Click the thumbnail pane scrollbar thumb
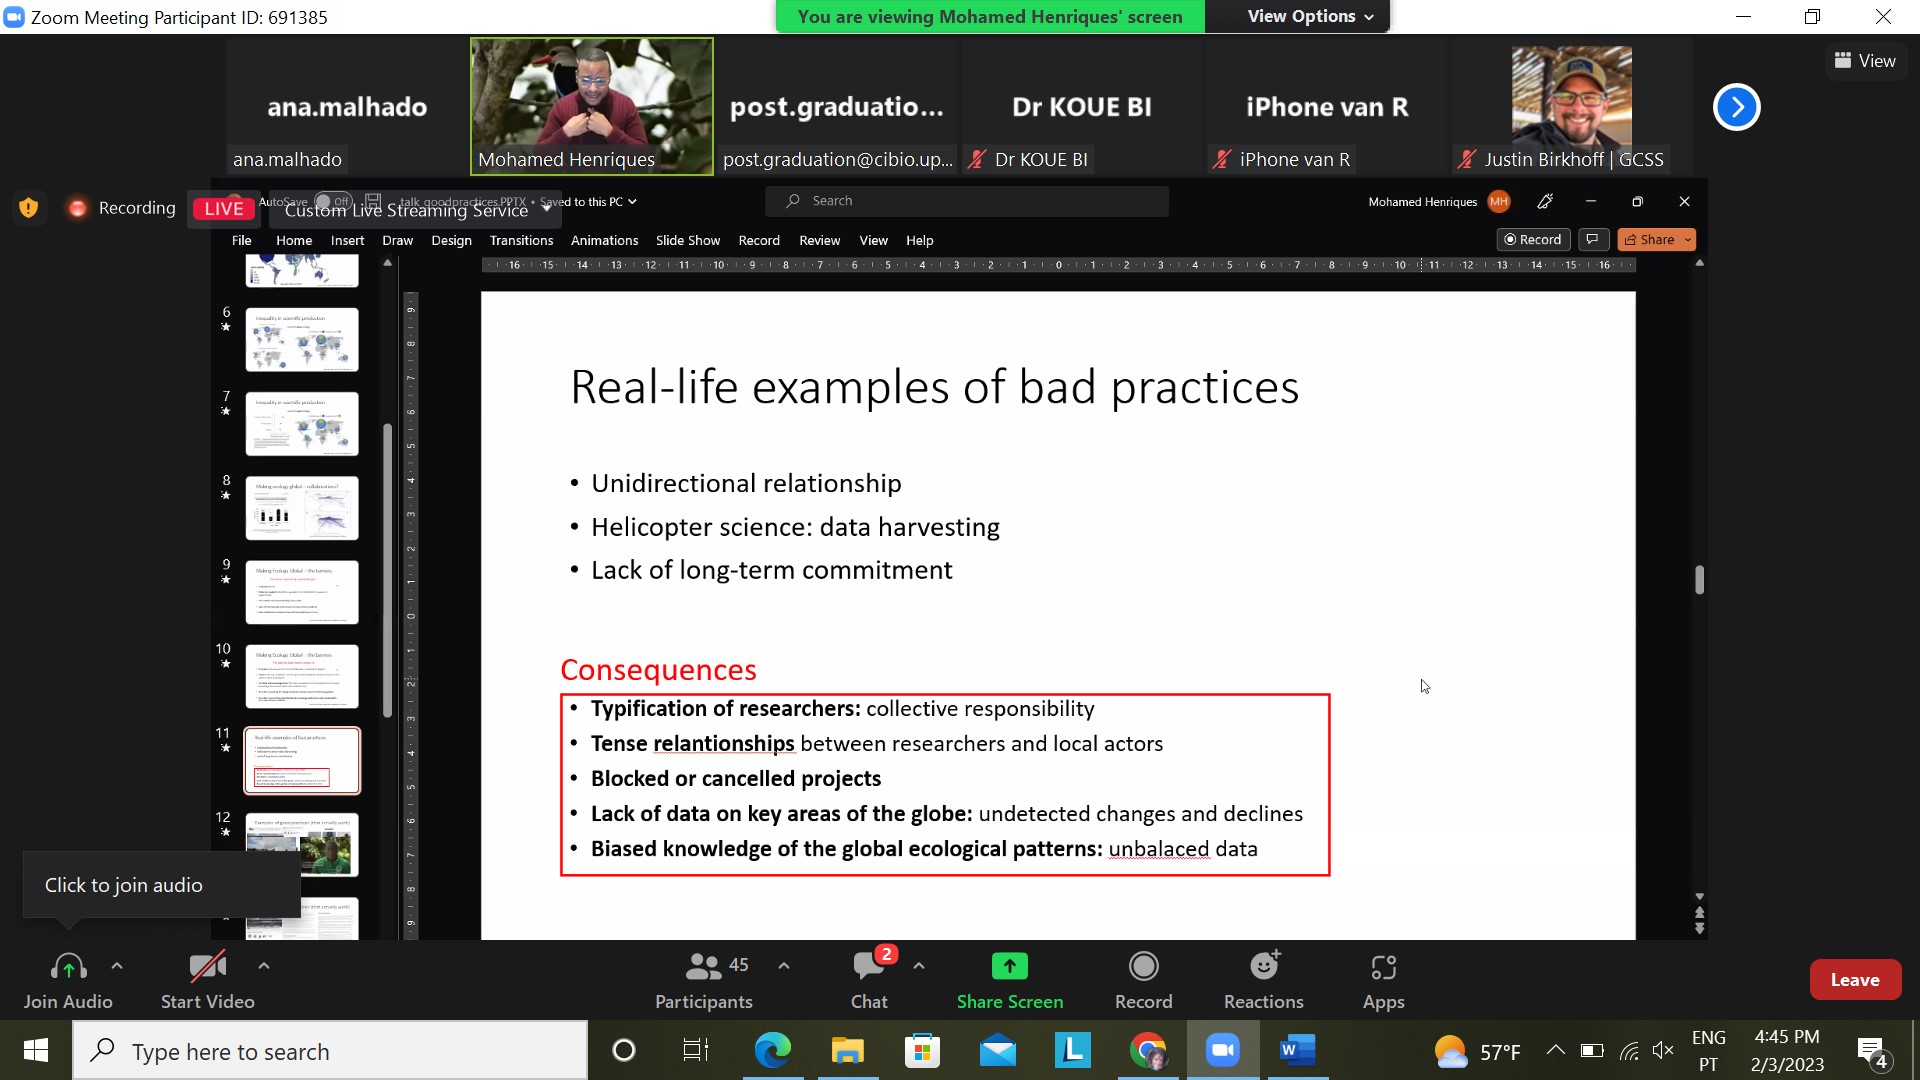 pos(387,570)
